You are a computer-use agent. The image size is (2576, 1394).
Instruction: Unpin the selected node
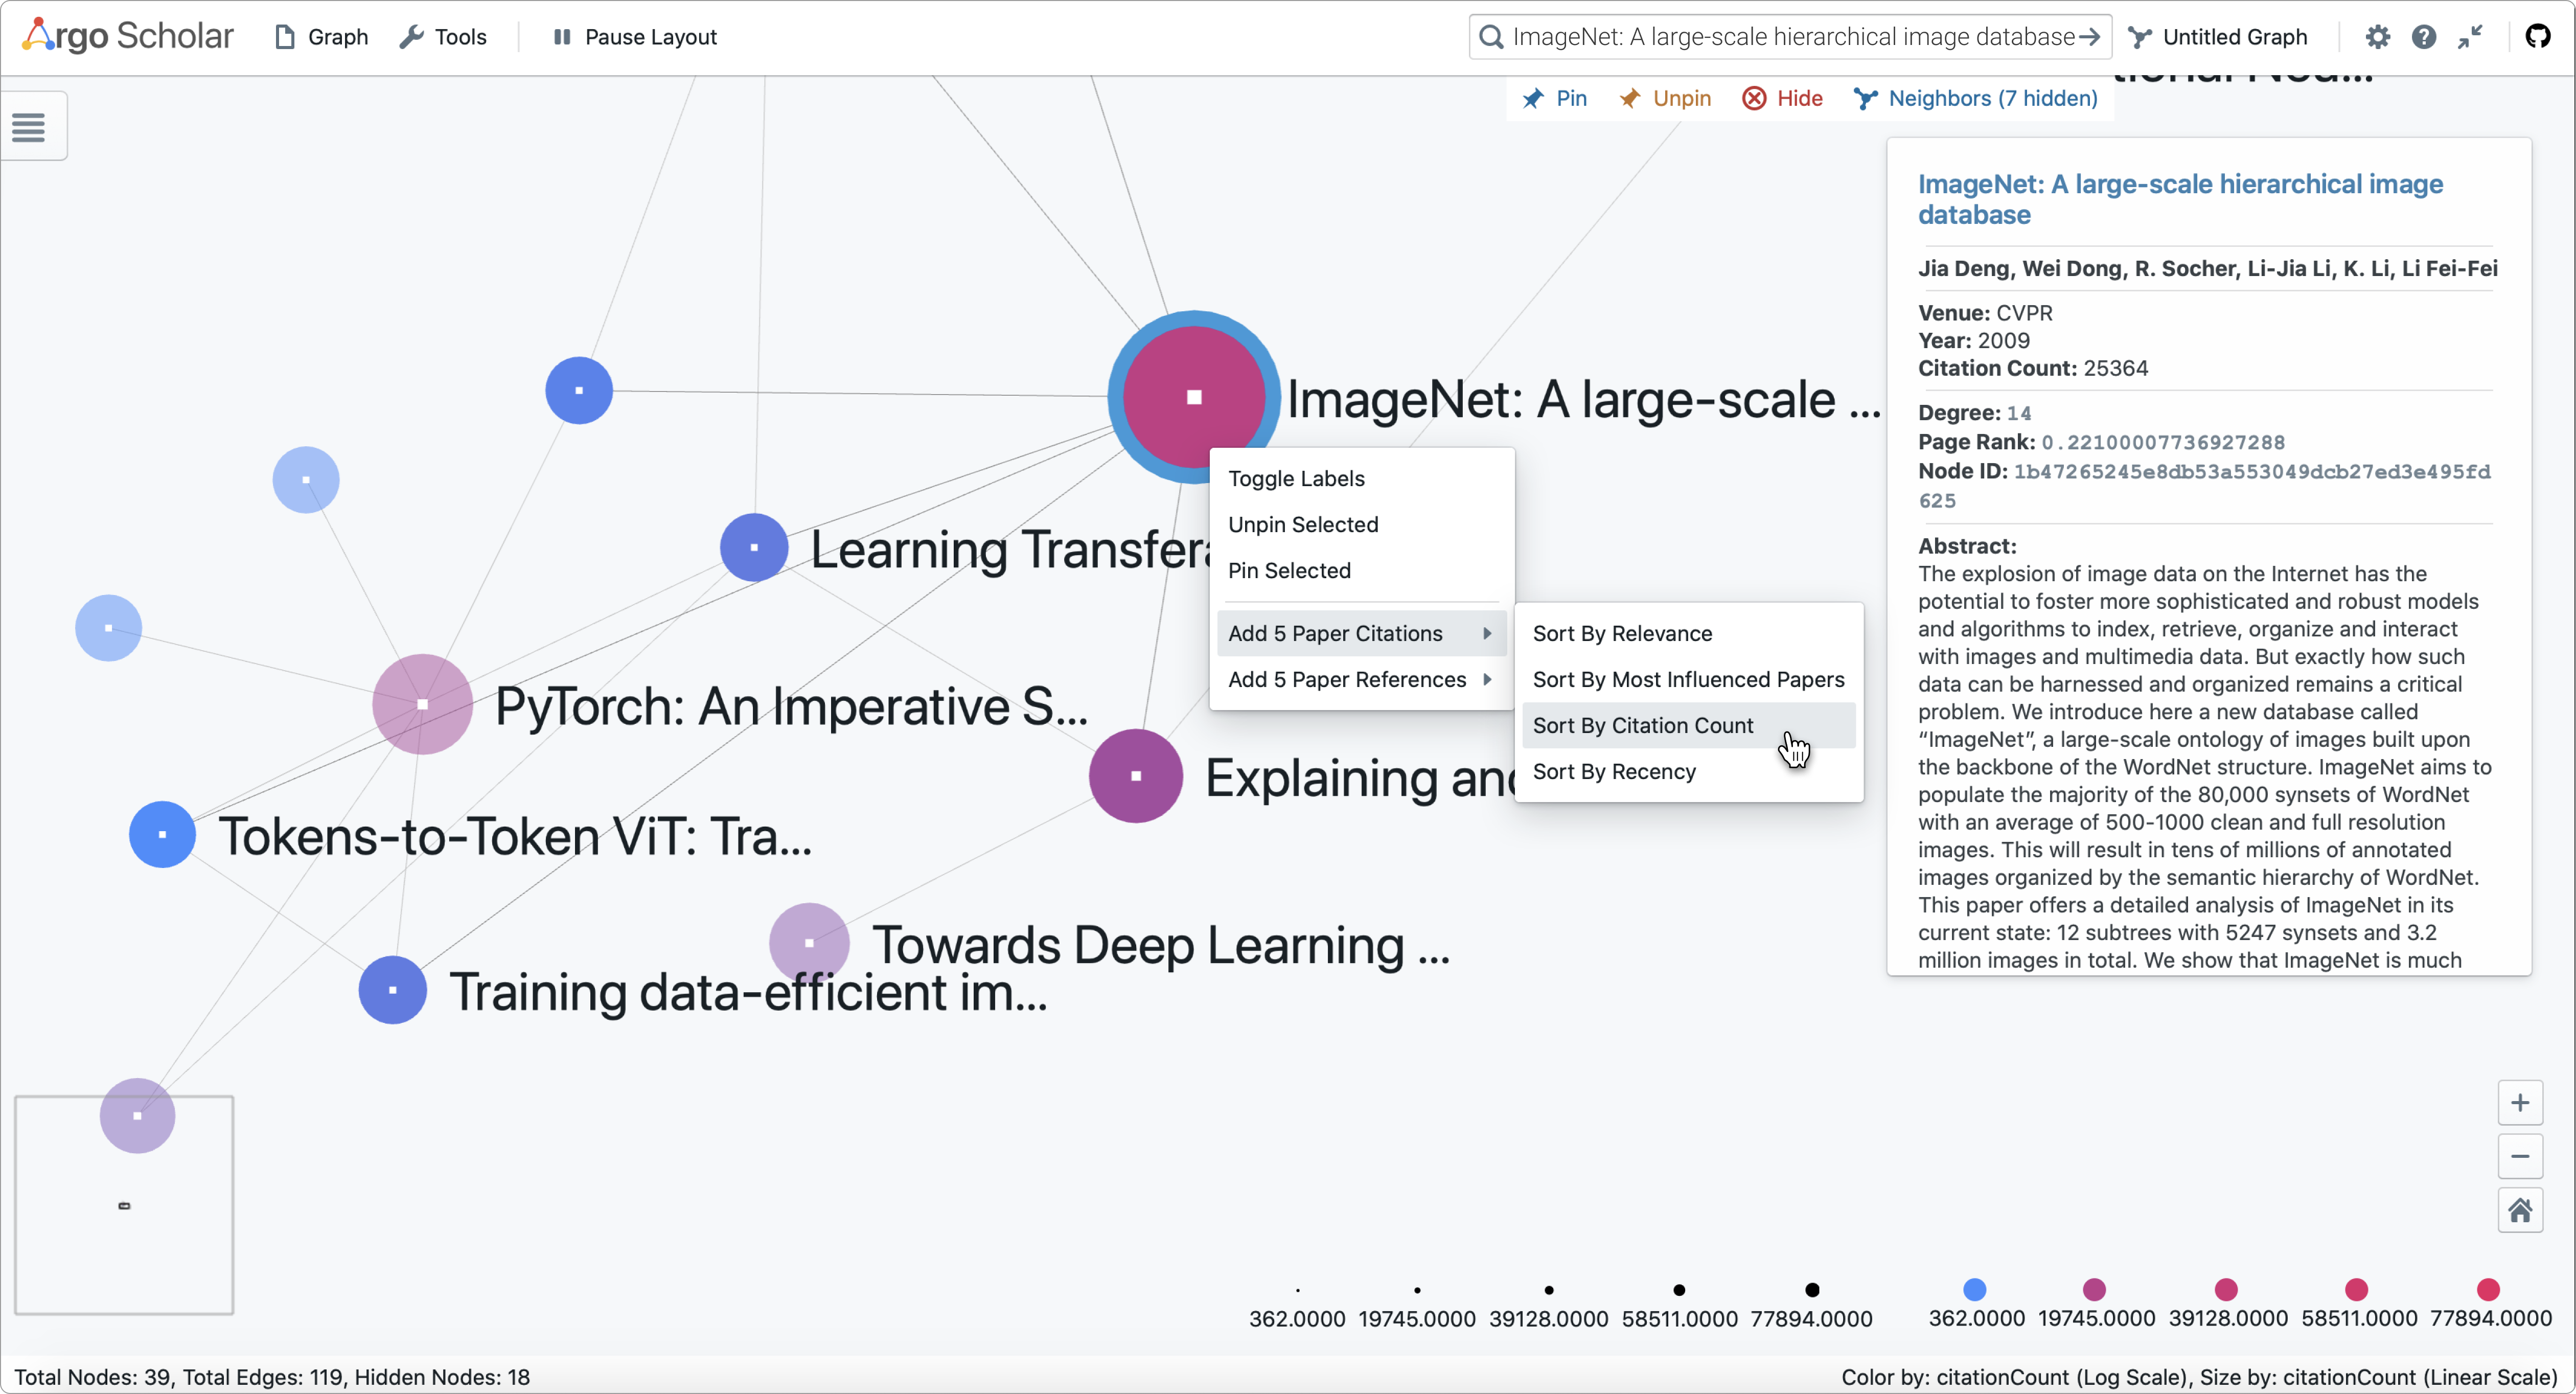tap(1666, 98)
